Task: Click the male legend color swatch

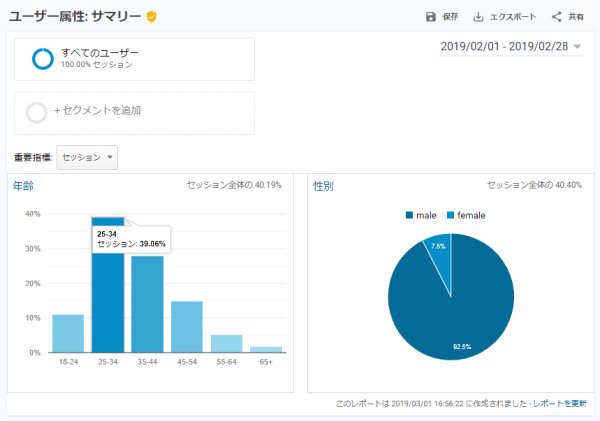Action: pyautogui.click(x=409, y=215)
